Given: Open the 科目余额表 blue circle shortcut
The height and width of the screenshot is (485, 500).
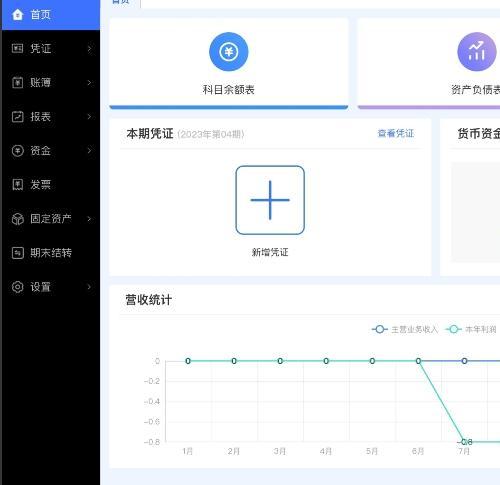Looking at the screenshot, I should click(229, 52).
